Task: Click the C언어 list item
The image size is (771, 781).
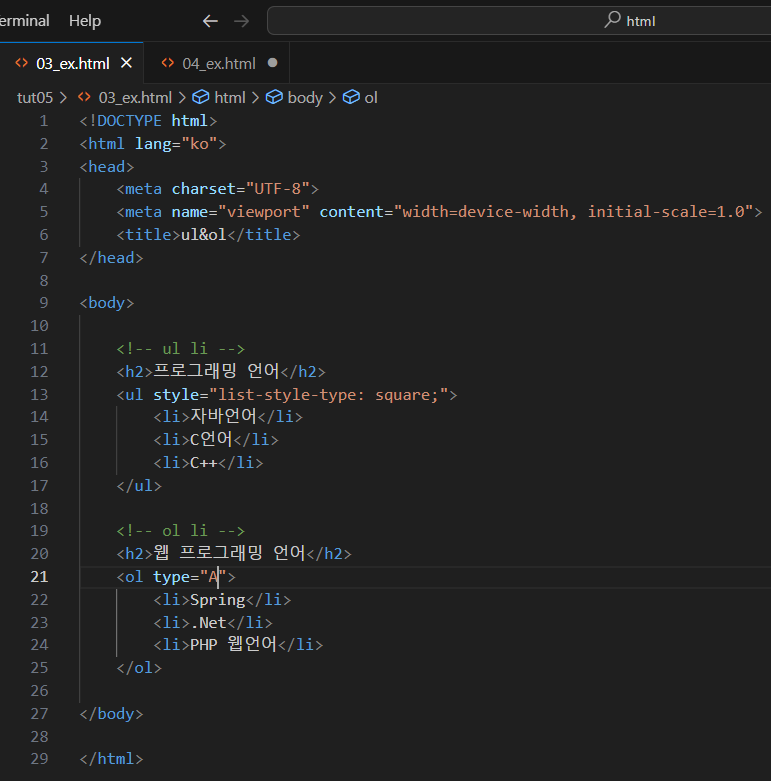Action: point(216,439)
